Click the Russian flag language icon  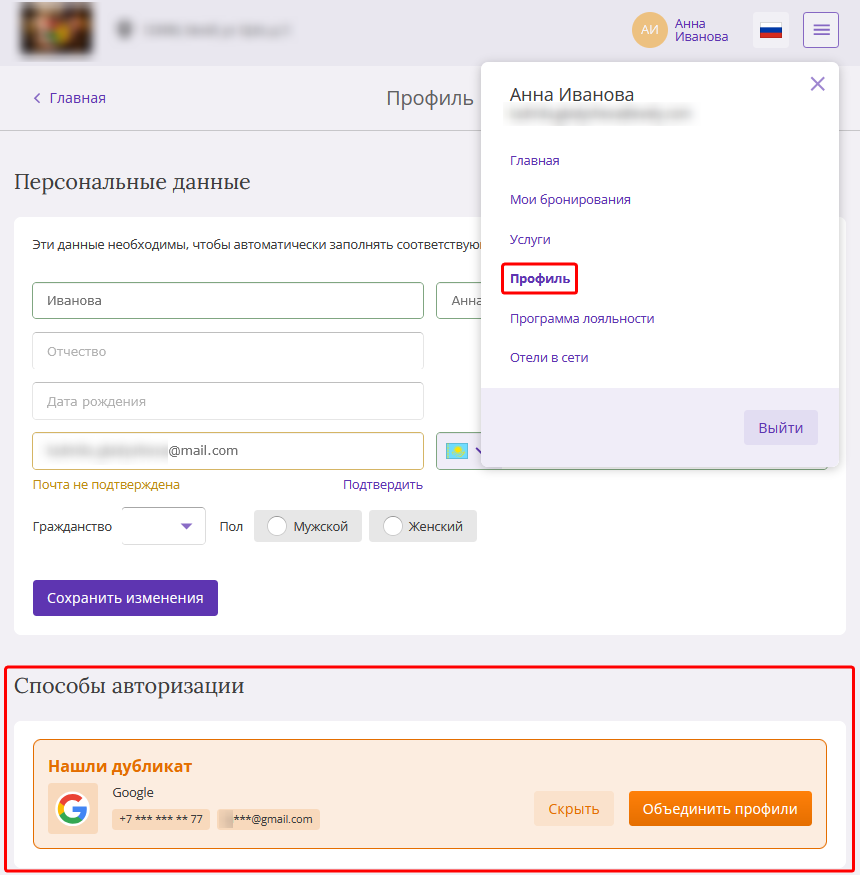[x=770, y=30]
